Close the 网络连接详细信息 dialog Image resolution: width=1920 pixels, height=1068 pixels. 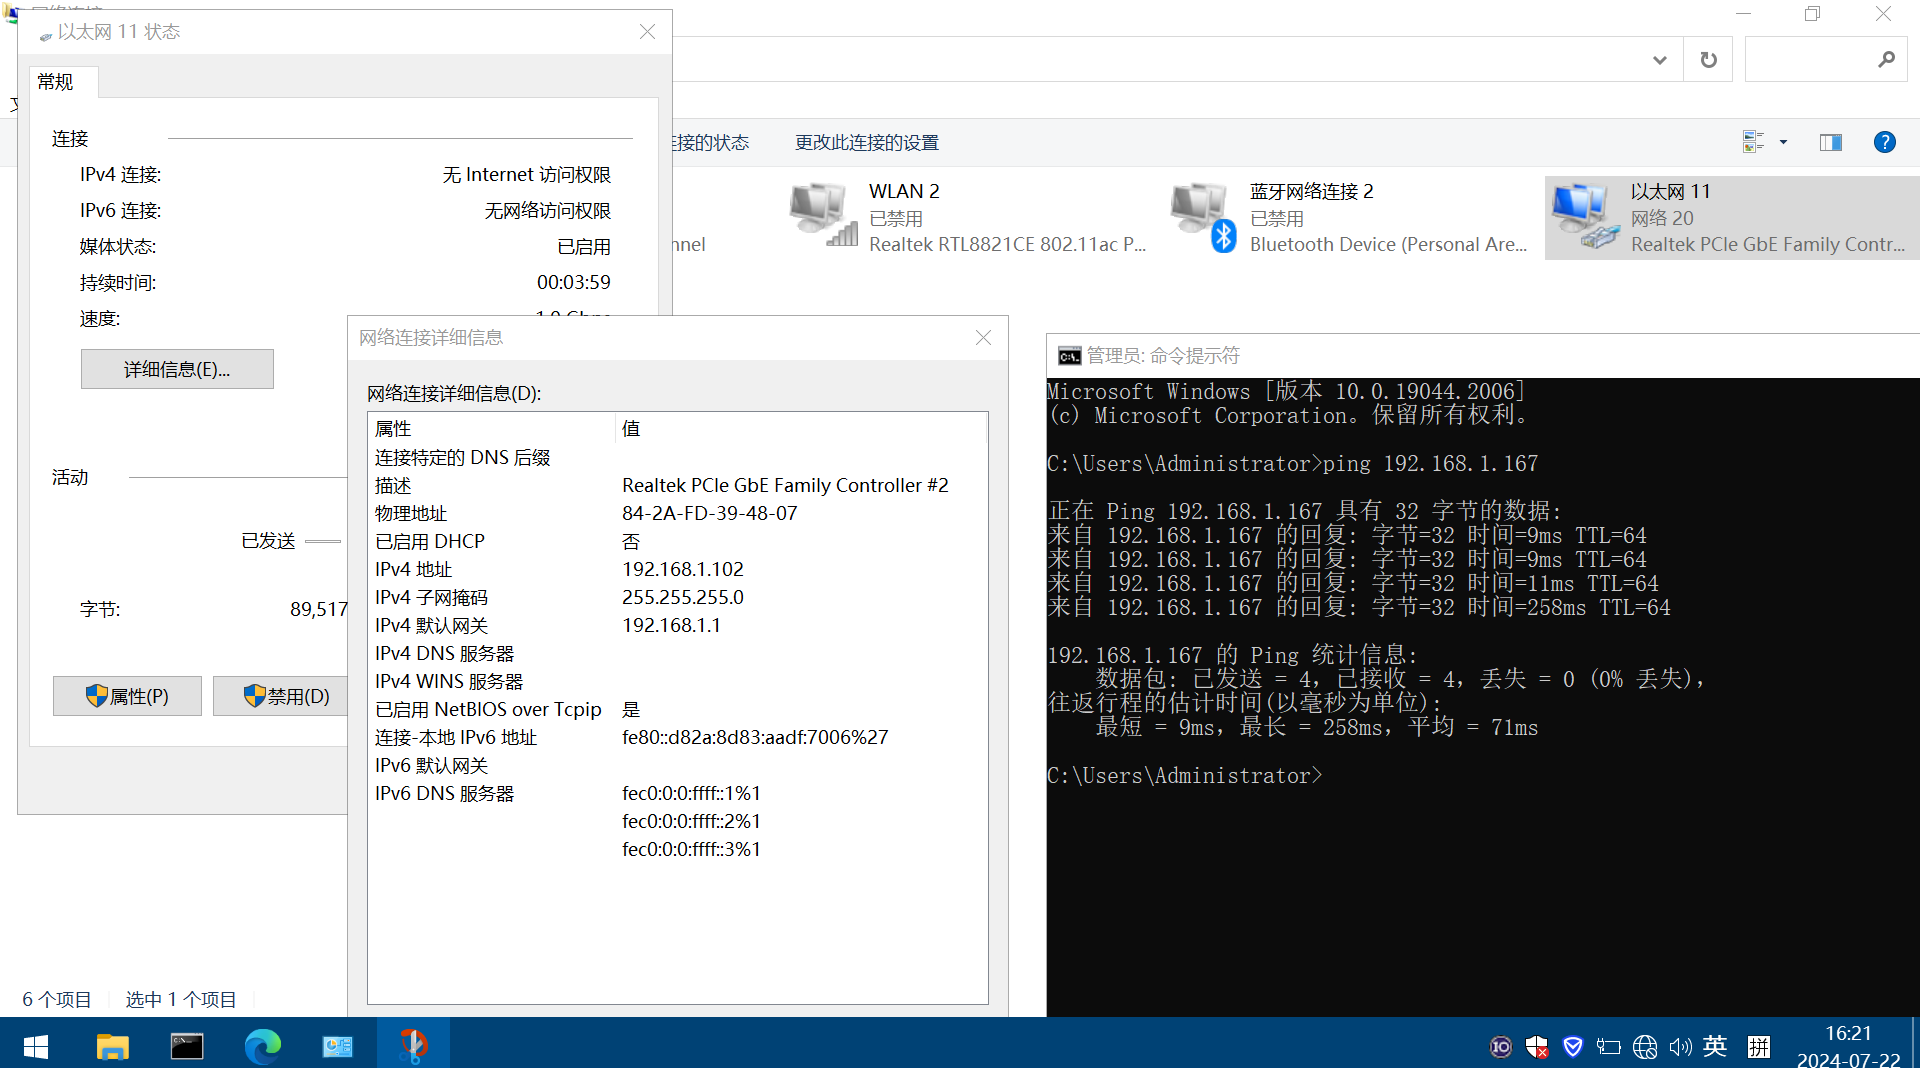983,338
